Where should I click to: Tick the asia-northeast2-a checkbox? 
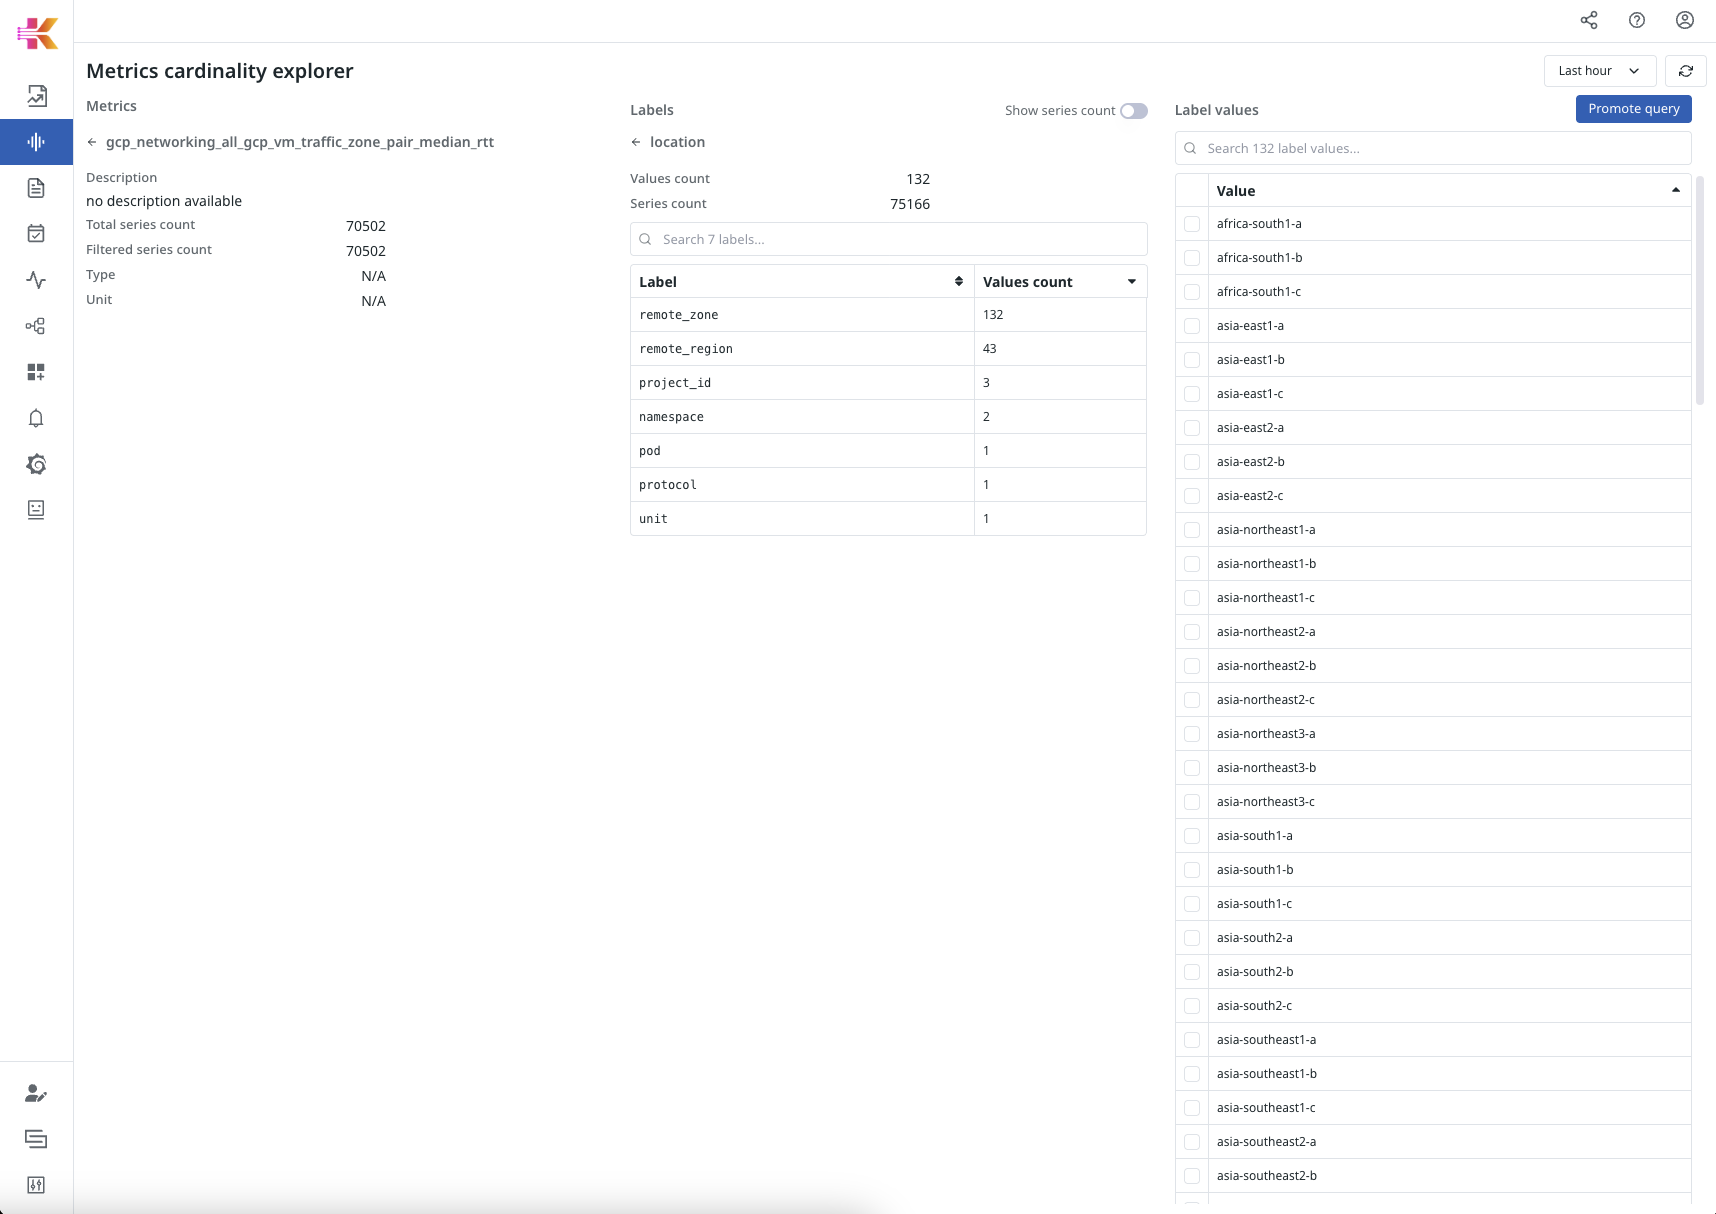(x=1192, y=632)
